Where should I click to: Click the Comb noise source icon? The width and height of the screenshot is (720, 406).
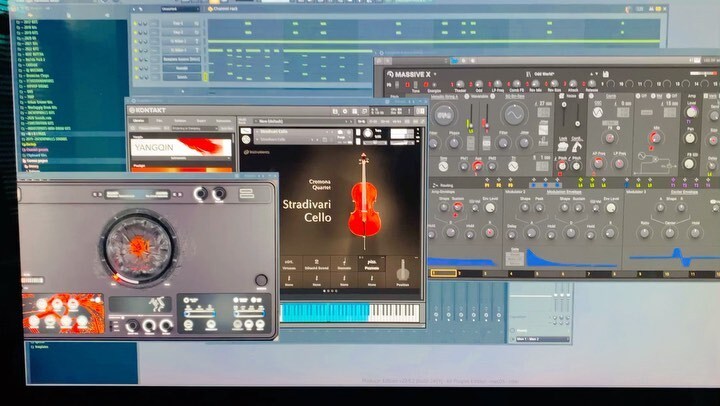click(577, 146)
